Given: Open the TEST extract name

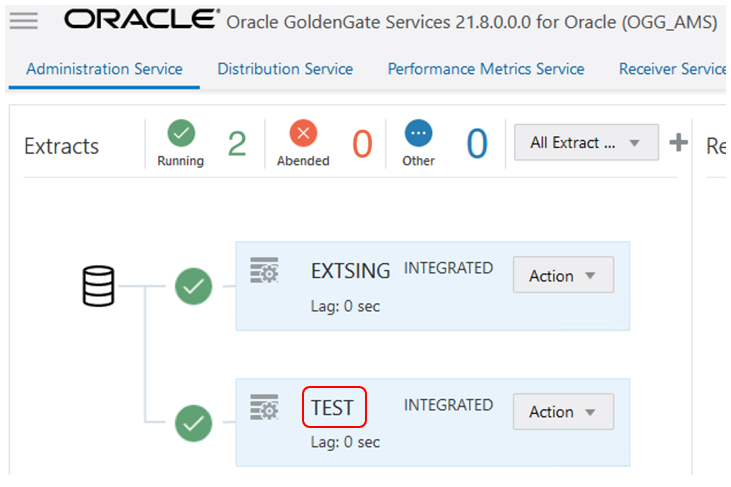Looking at the screenshot, I should tap(333, 408).
